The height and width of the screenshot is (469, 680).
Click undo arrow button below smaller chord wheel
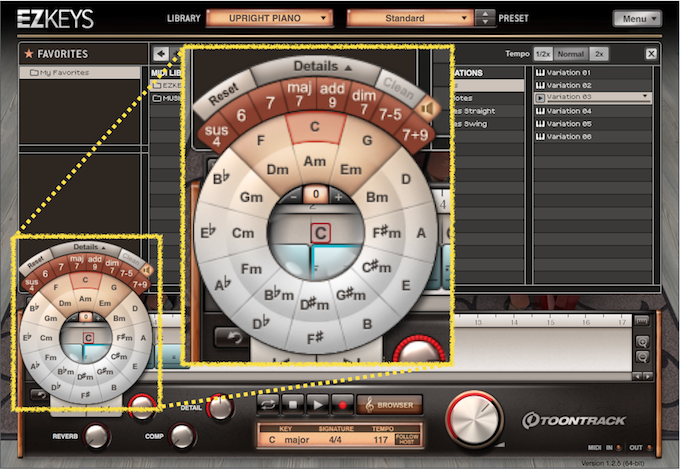[39, 395]
